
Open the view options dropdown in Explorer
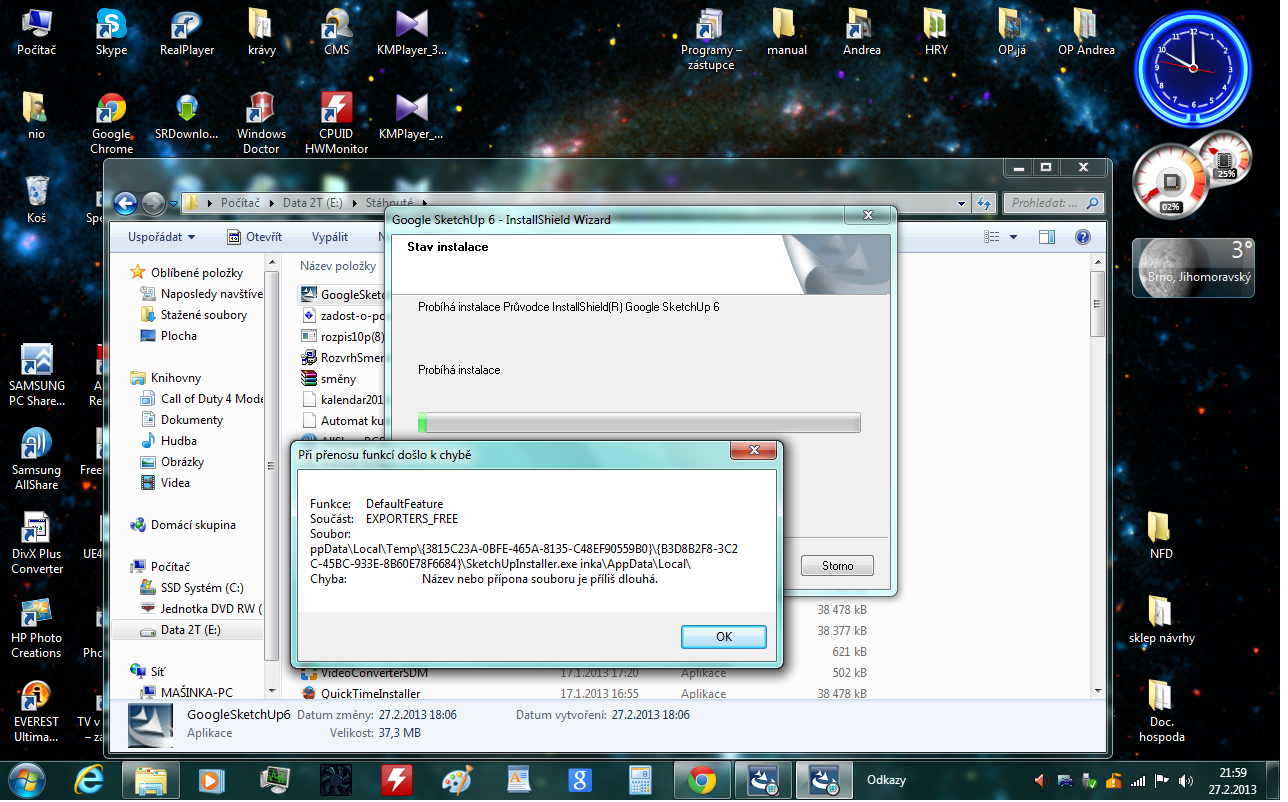(x=1013, y=237)
